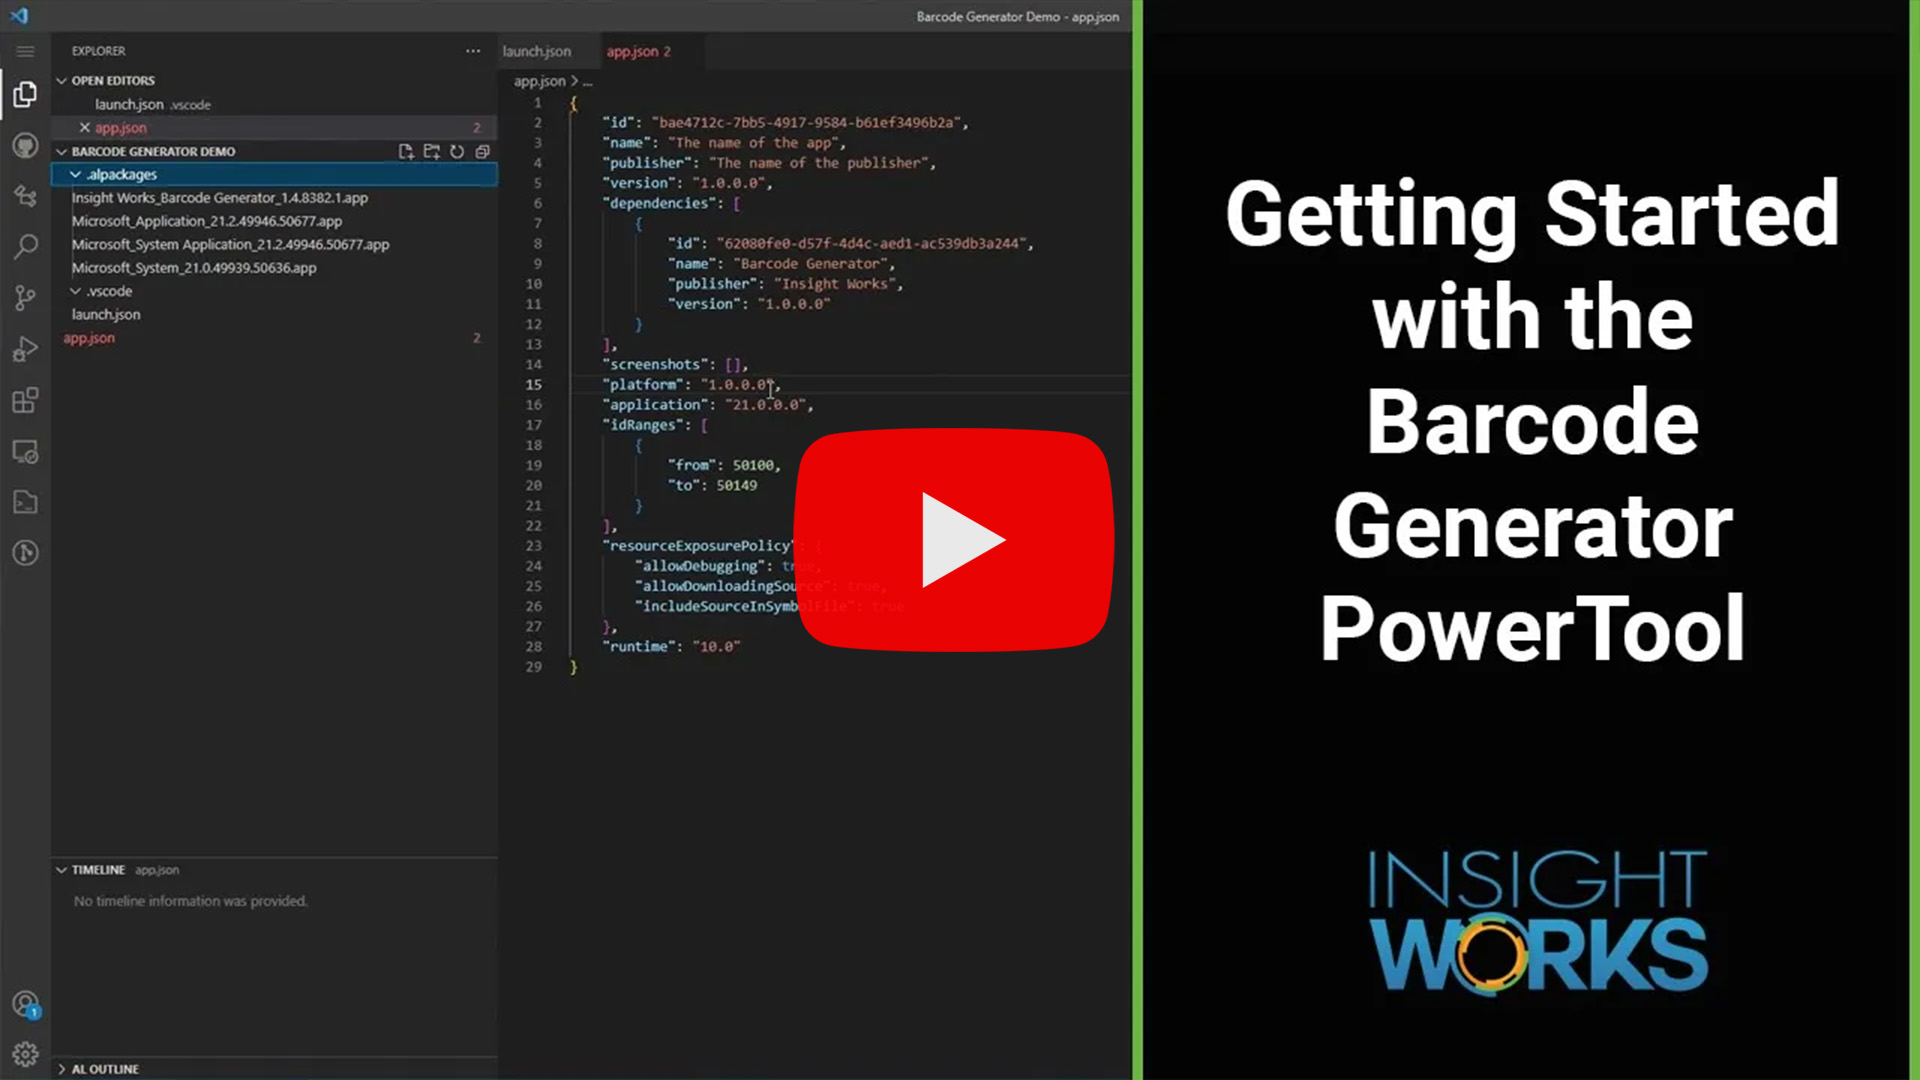Image resolution: width=1920 pixels, height=1080 pixels.
Task: Open the Manage gear icon
Action: pos(25,1054)
